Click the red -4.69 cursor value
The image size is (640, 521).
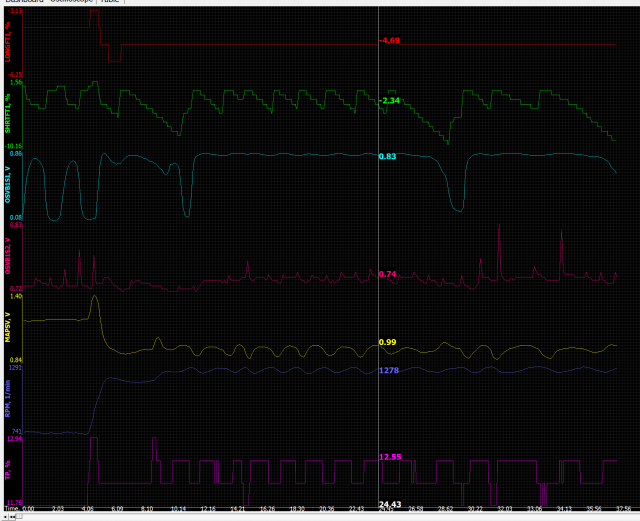pyautogui.click(x=389, y=41)
